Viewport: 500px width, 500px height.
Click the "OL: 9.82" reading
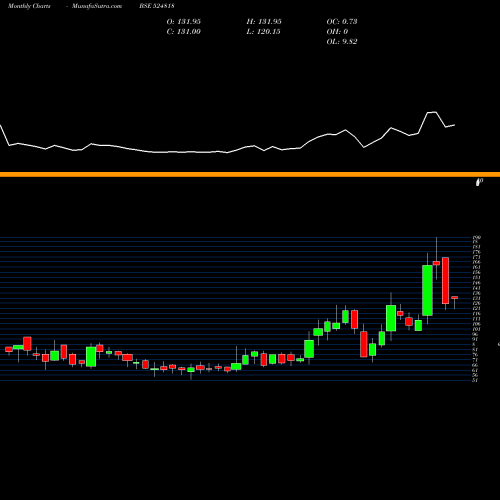tap(342, 42)
